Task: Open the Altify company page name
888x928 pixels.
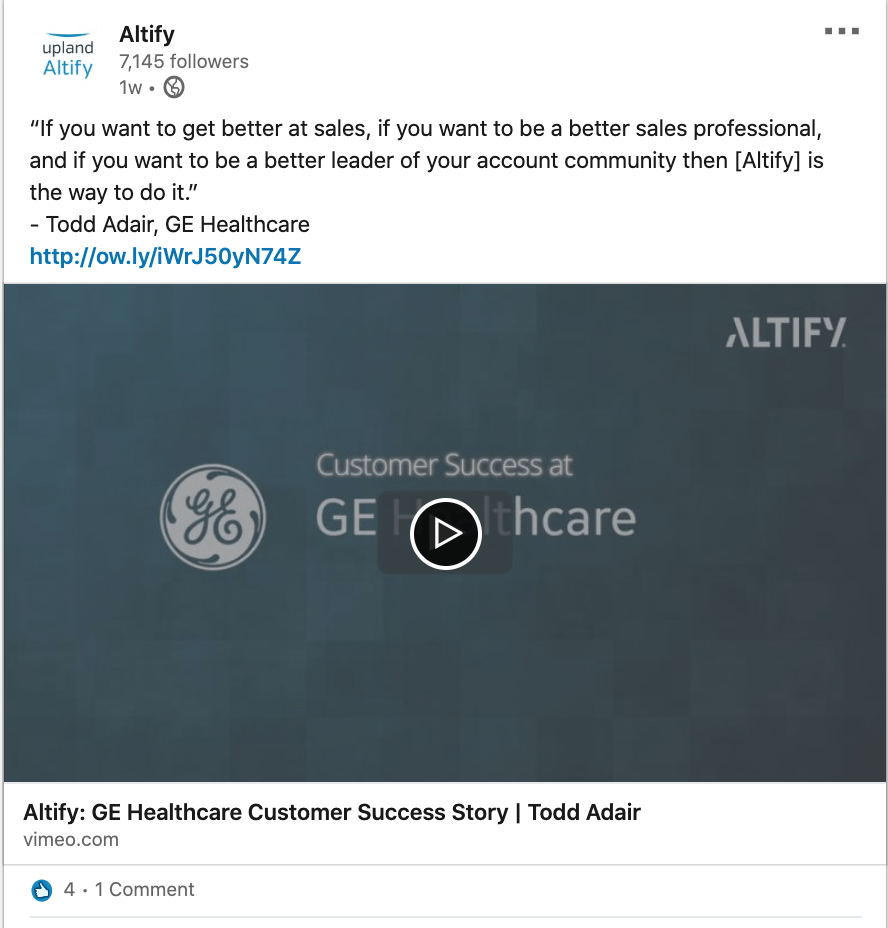Action: click(147, 35)
